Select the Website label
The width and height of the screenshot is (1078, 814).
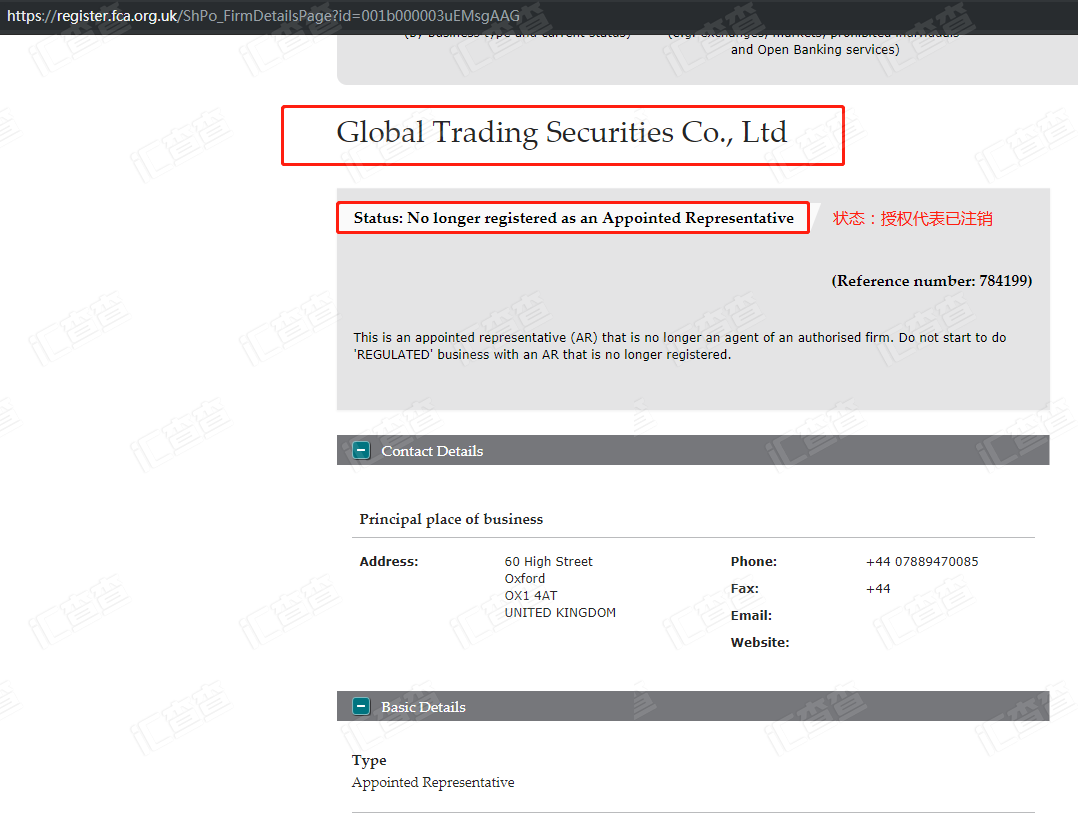pyautogui.click(x=760, y=642)
